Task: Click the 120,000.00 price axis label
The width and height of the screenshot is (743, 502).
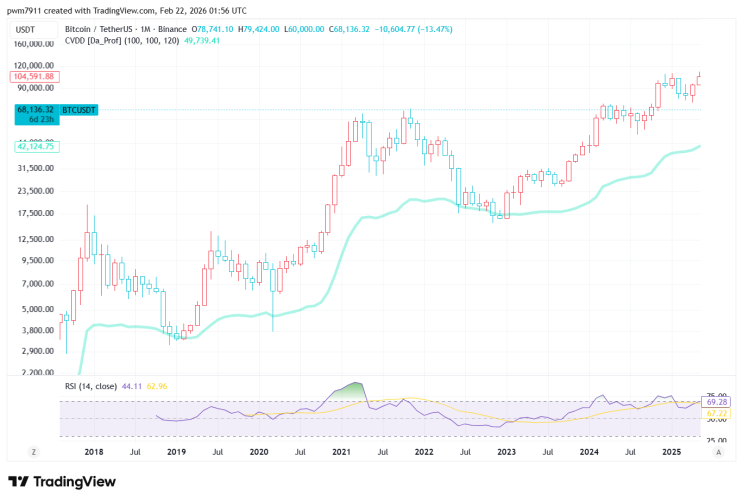Action: (34, 65)
